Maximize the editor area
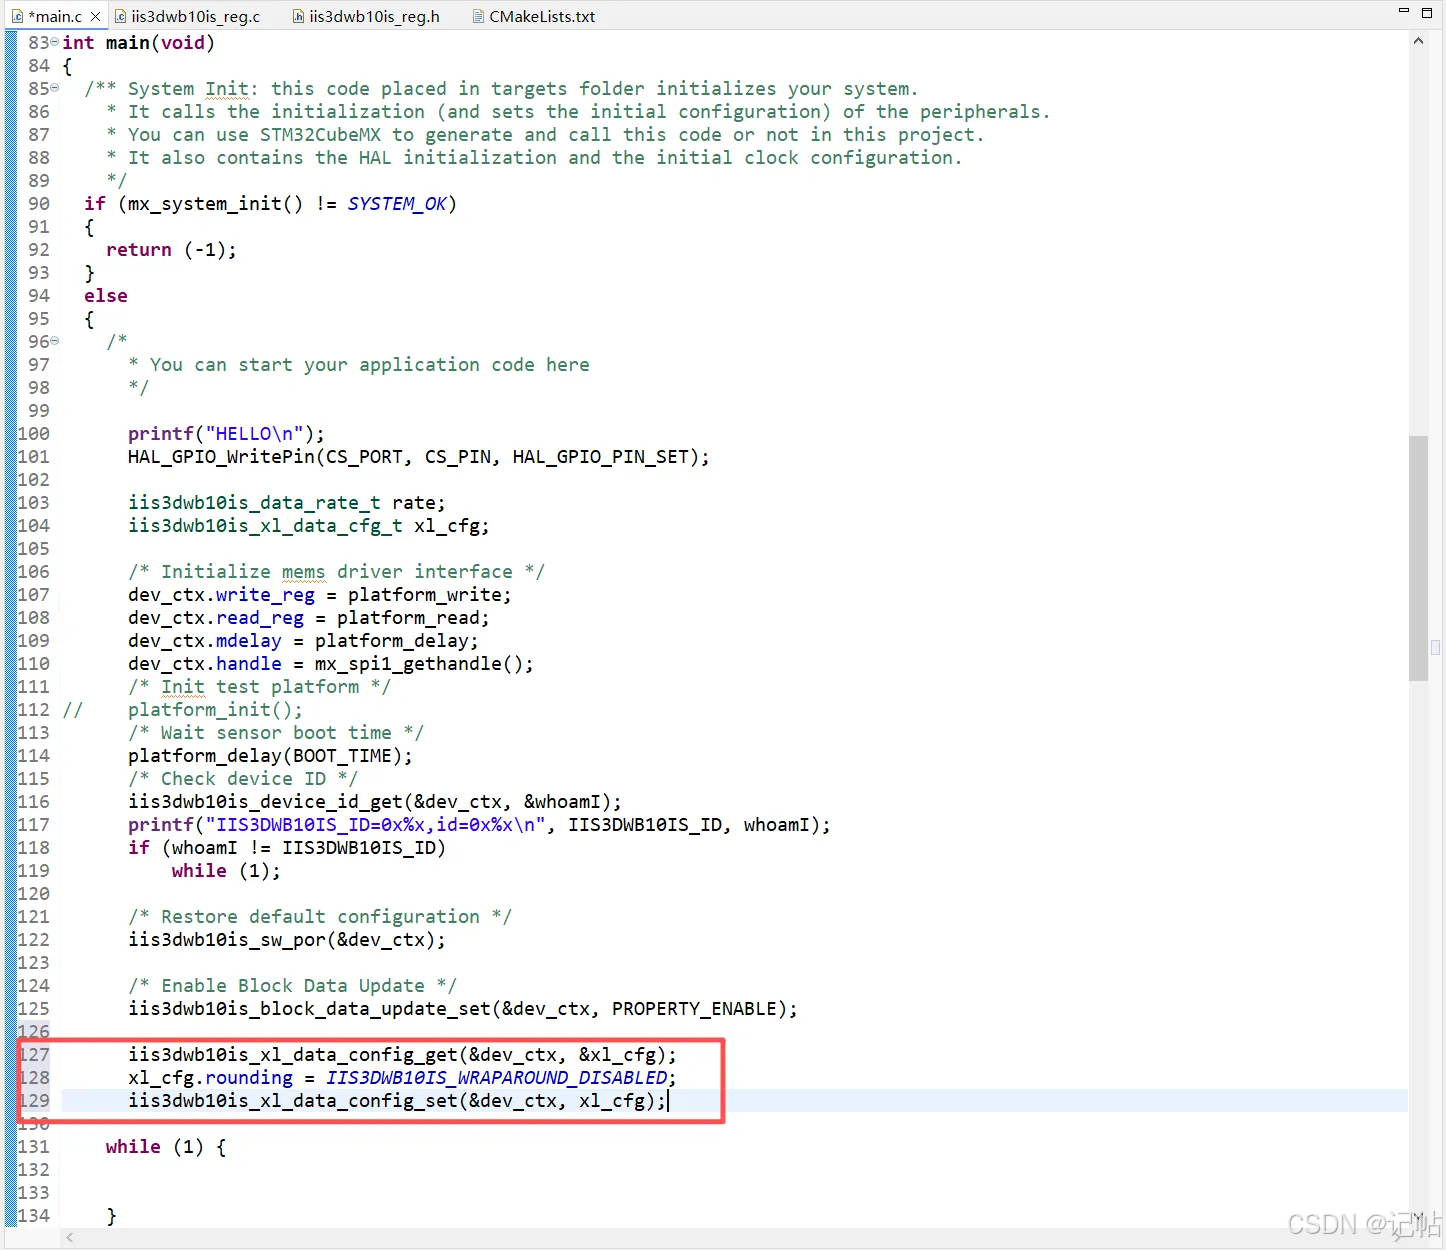Screen dimensions: 1446x1250 click(1427, 12)
